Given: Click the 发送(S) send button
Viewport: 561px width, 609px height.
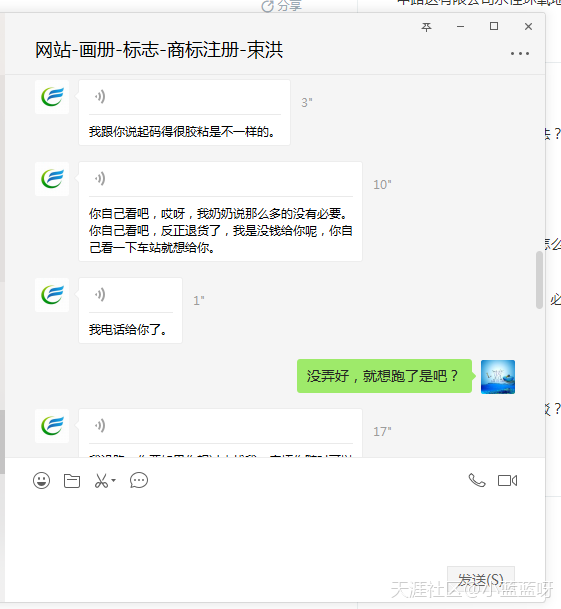Looking at the screenshot, I should tap(481, 581).
